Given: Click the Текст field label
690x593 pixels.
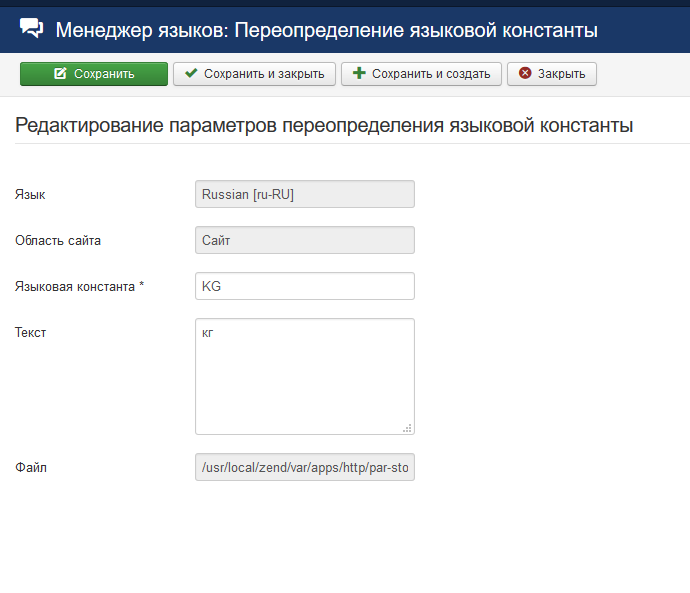Looking at the screenshot, I should 30,333.
